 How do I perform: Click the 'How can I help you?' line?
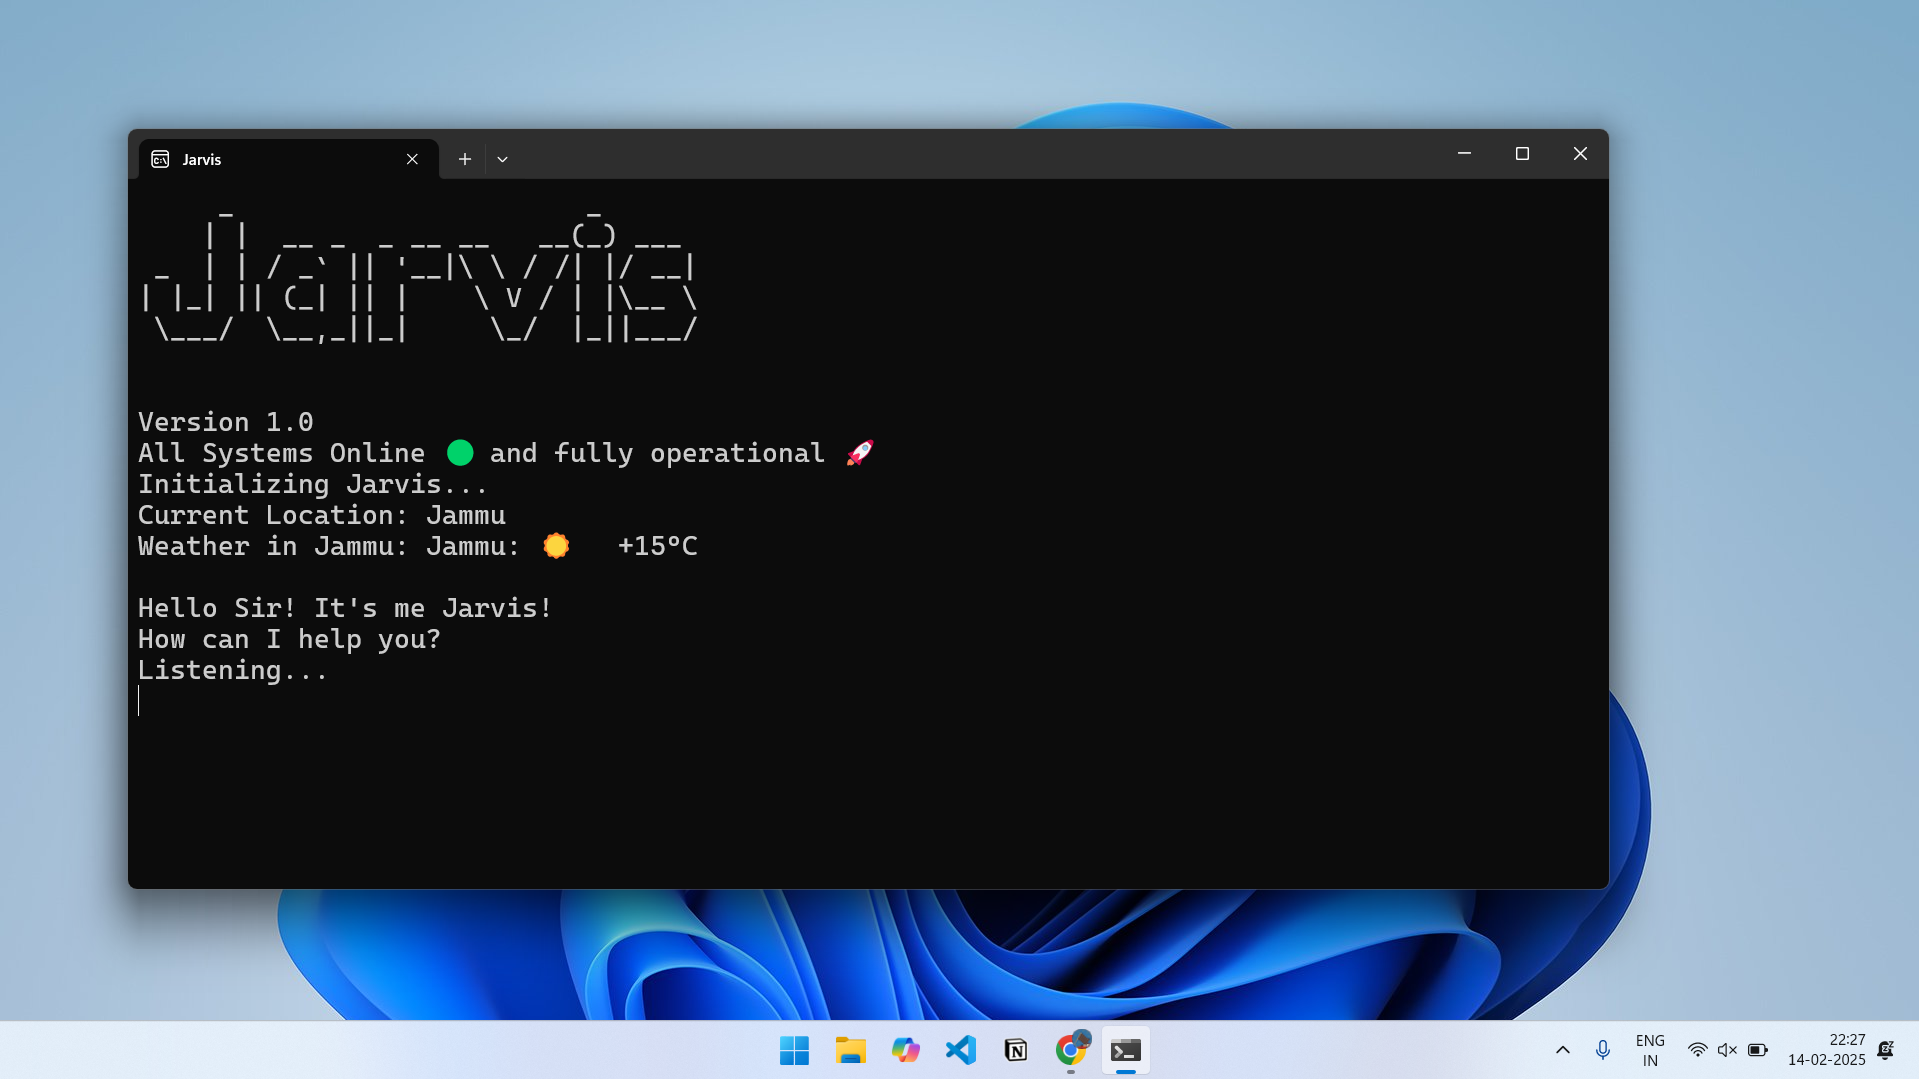point(289,639)
